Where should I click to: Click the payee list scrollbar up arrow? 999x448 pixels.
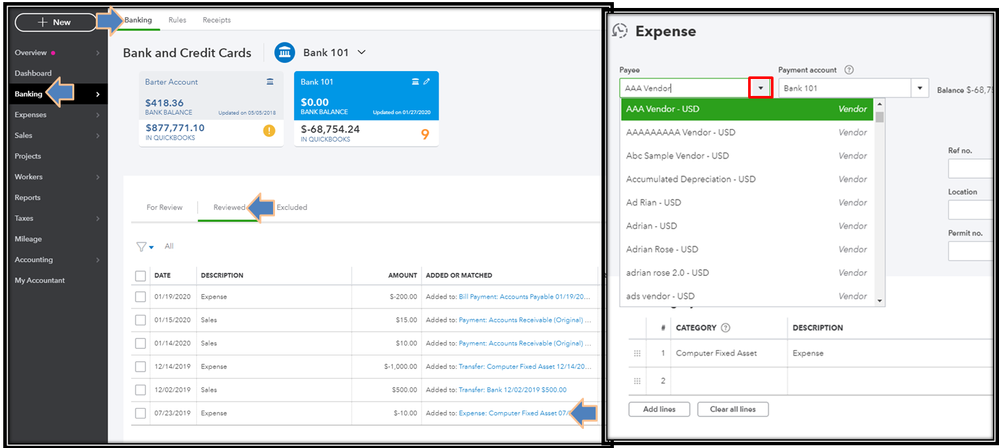click(x=880, y=103)
